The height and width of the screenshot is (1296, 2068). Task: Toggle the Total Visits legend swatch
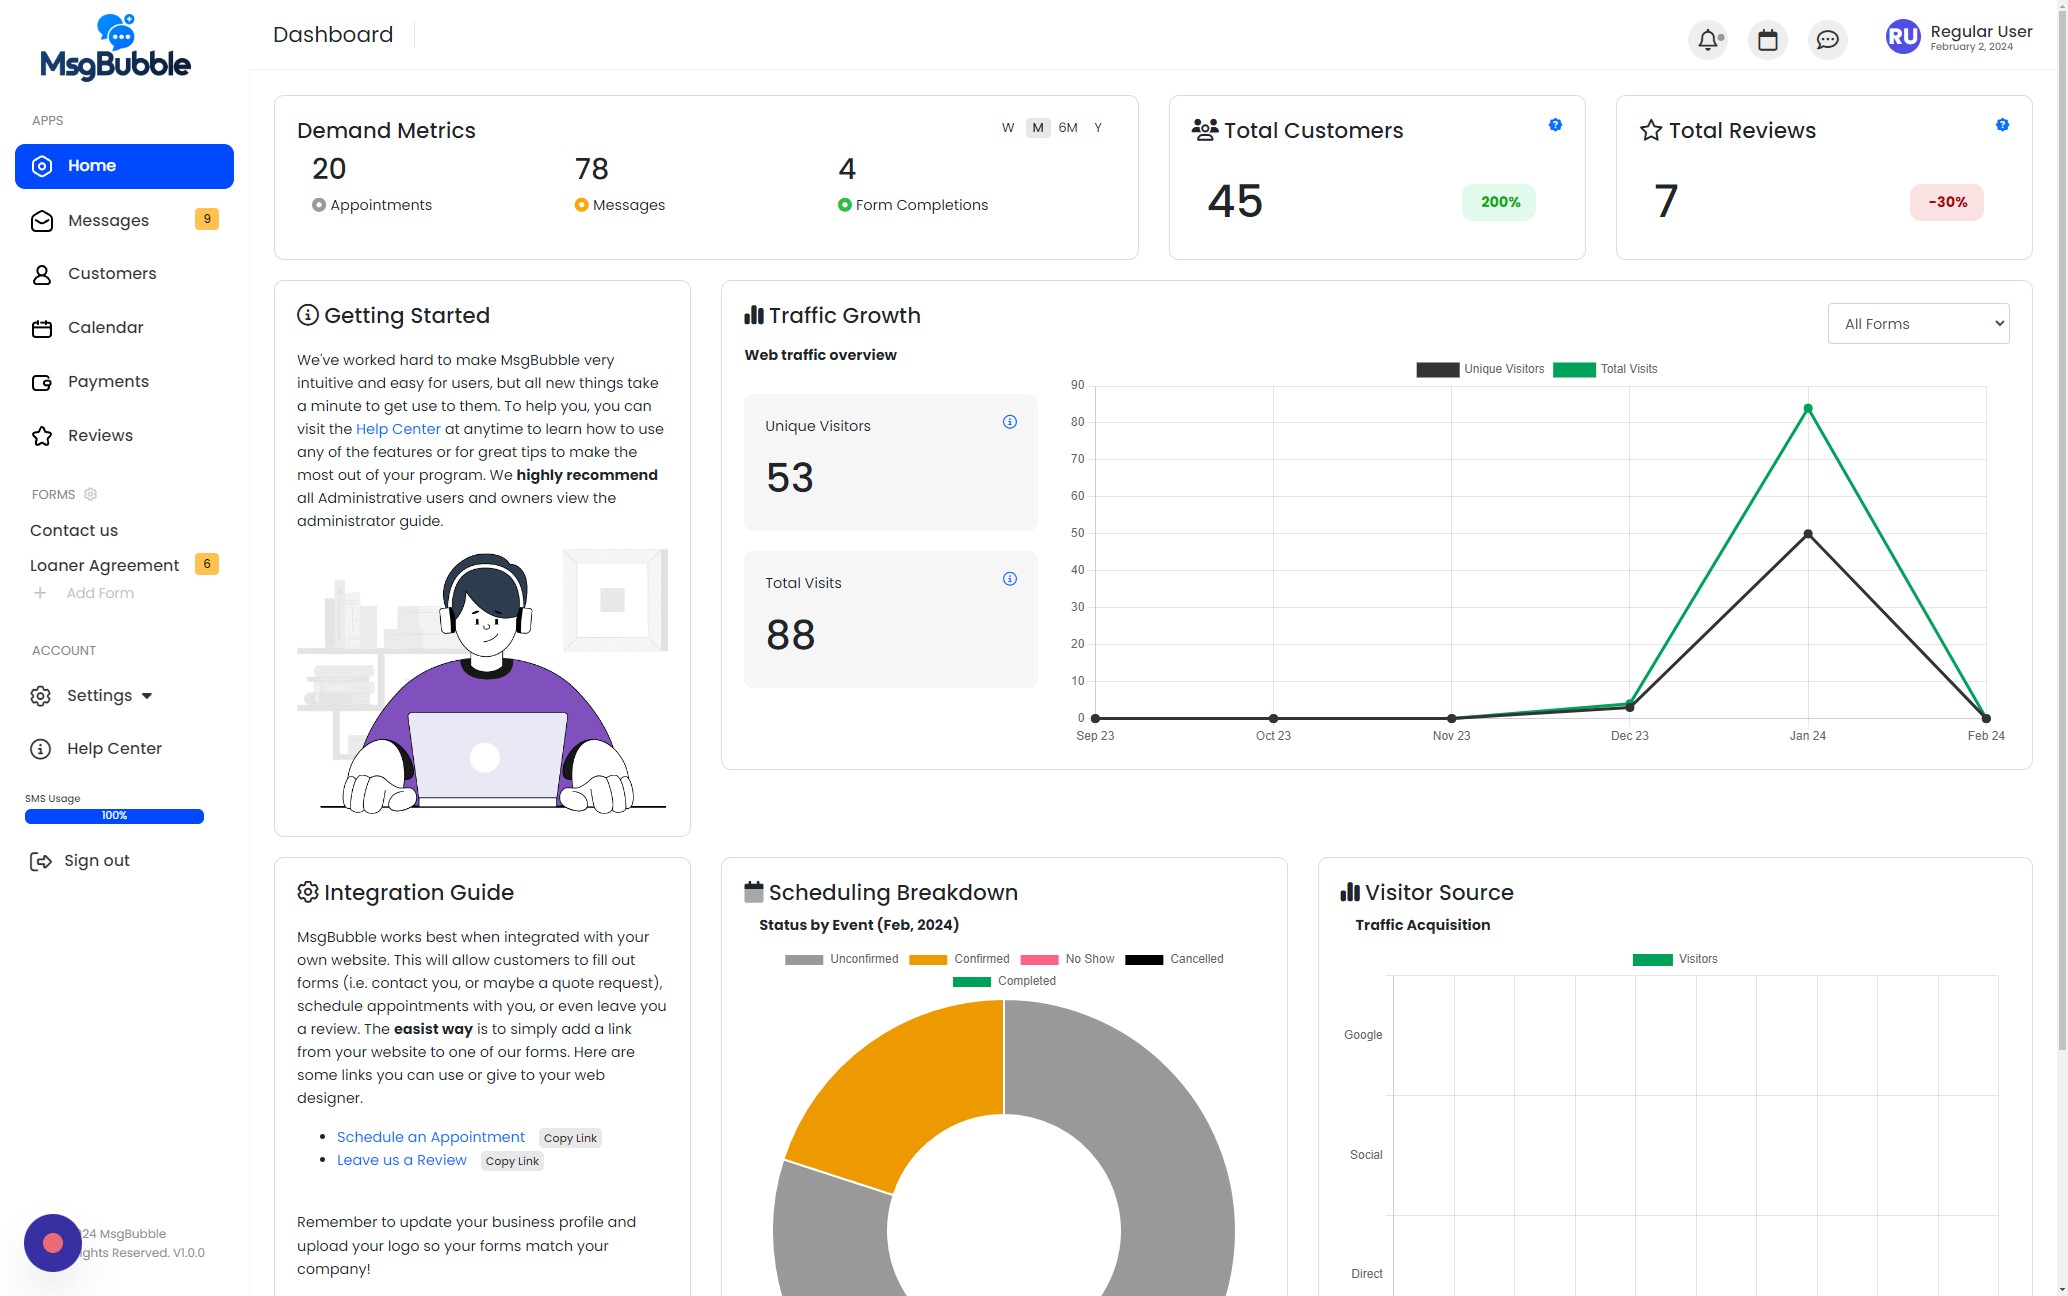(x=1573, y=370)
